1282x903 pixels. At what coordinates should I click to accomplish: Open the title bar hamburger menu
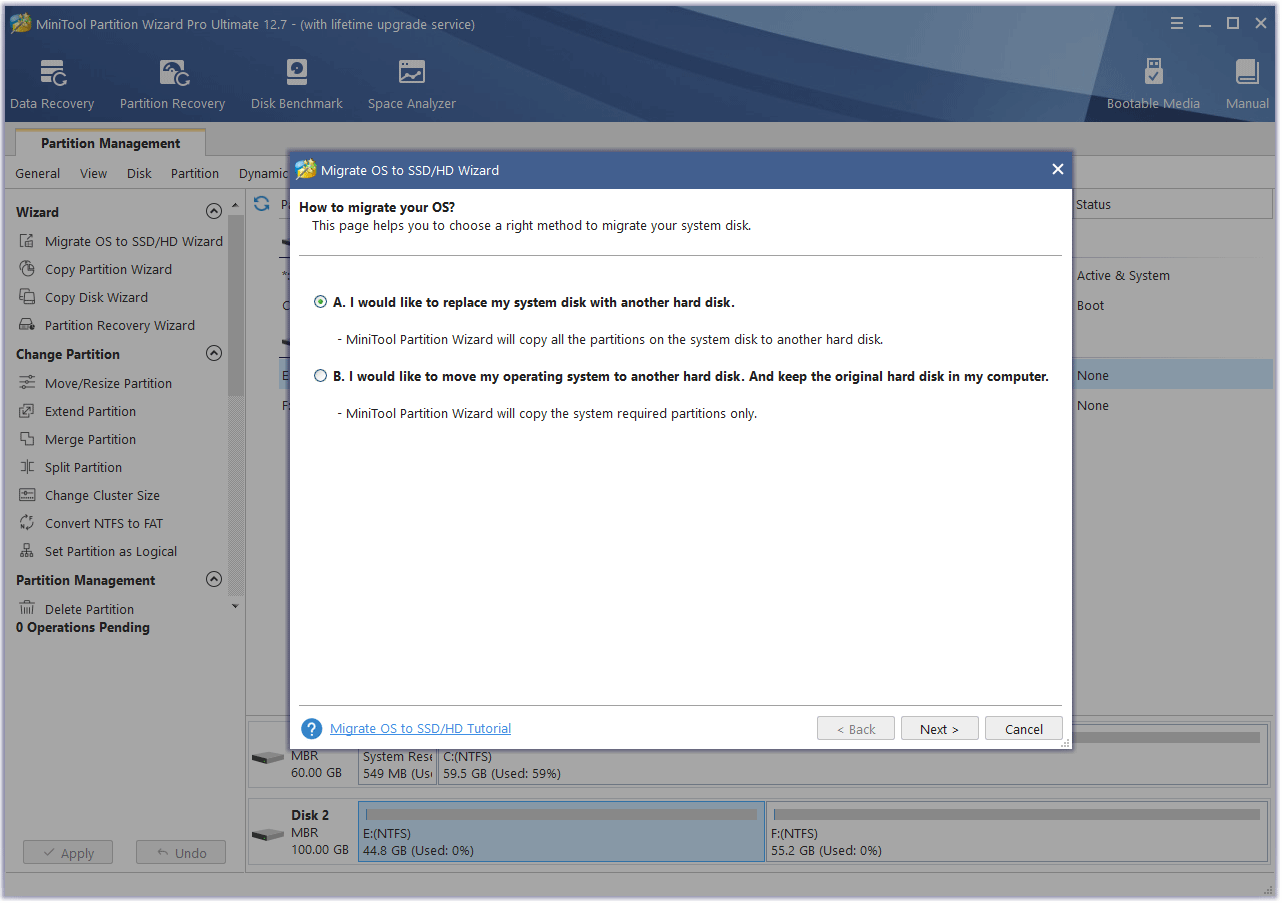tap(1177, 23)
